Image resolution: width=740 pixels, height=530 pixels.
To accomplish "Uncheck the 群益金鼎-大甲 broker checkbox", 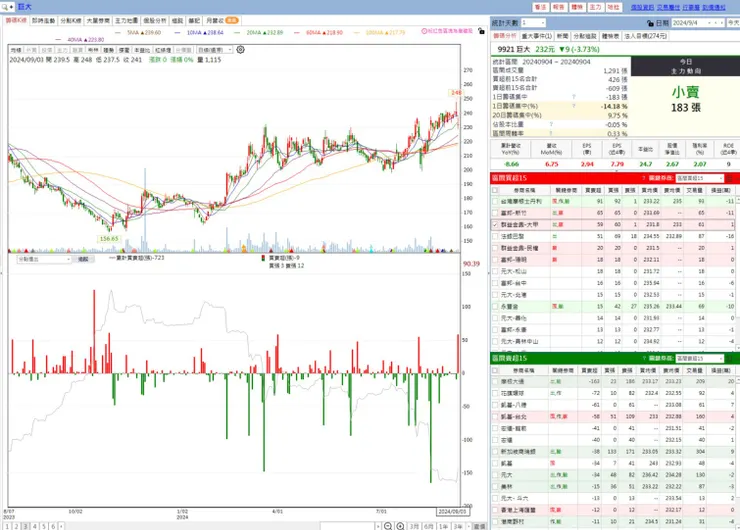I will pos(495,225).
